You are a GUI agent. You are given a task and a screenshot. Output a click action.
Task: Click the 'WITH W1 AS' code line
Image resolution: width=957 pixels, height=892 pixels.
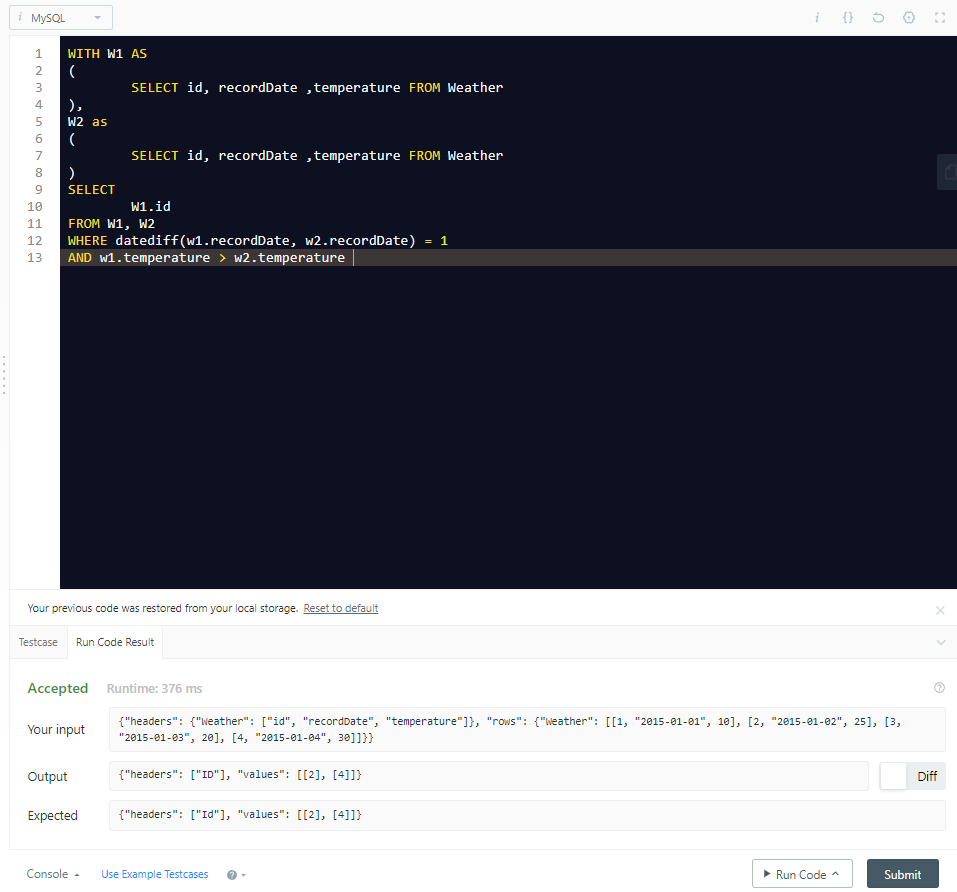click(x=107, y=54)
